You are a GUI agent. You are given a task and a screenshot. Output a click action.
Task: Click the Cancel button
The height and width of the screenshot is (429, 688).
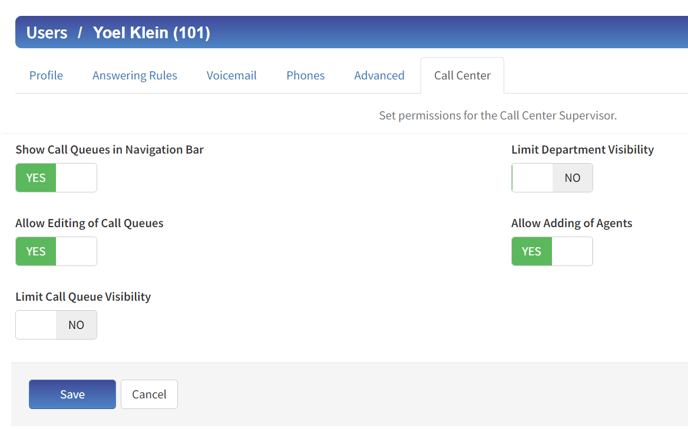[x=149, y=394]
